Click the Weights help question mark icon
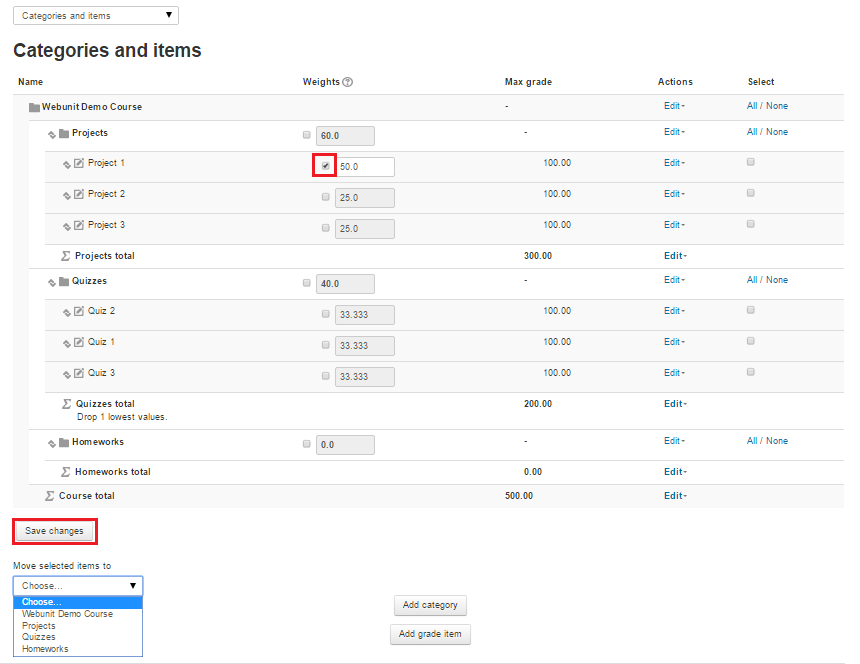The height and width of the screenshot is (664, 860). pos(348,82)
